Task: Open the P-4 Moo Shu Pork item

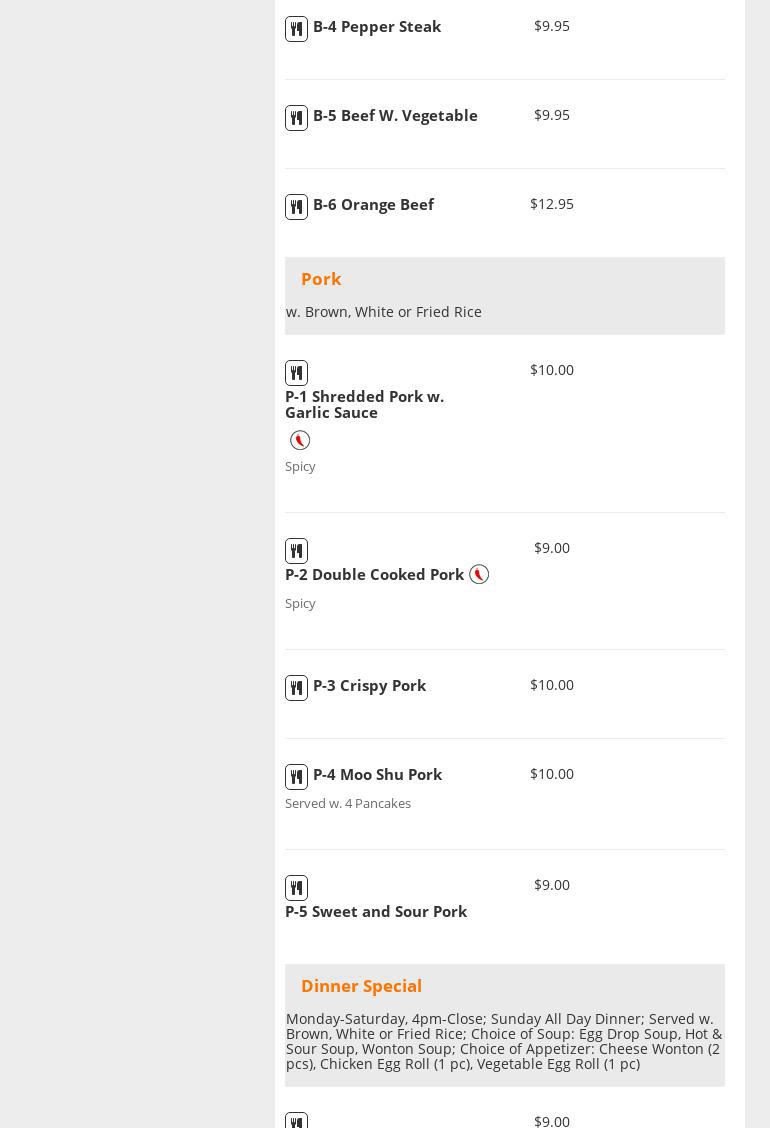Action: pyautogui.click(x=377, y=774)
